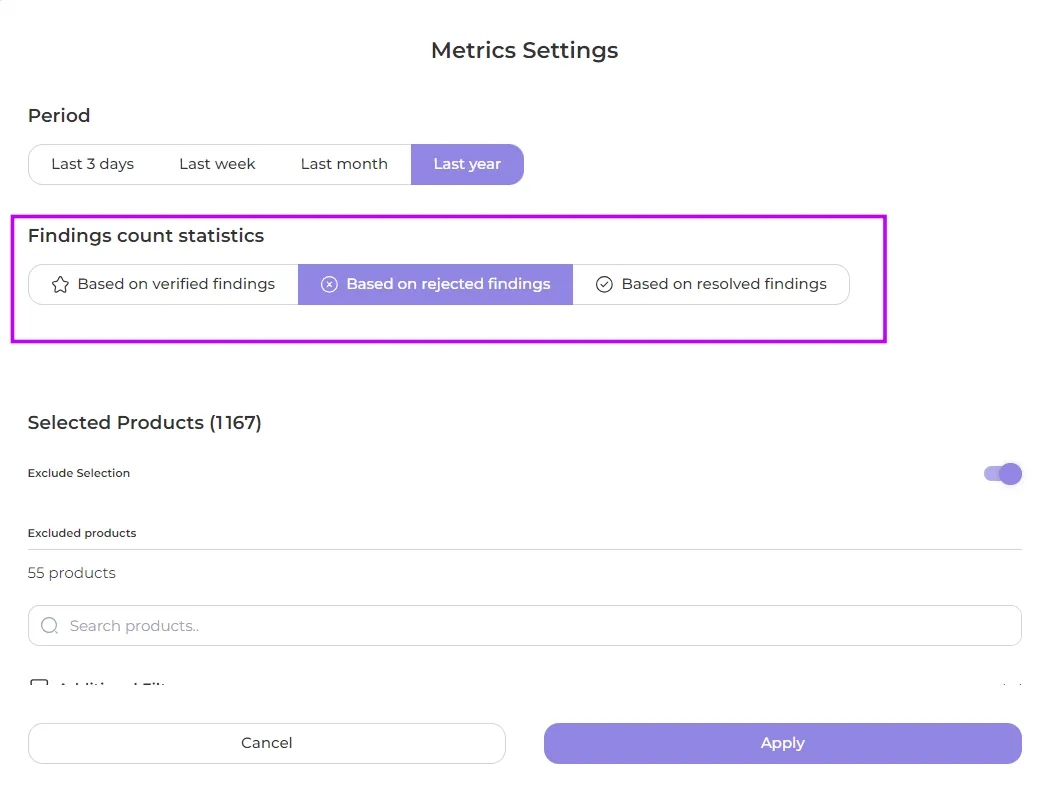1045x789 pixels.
Task: Toggle the Exclude Selection switch
Action: [x=1002, y=474]
